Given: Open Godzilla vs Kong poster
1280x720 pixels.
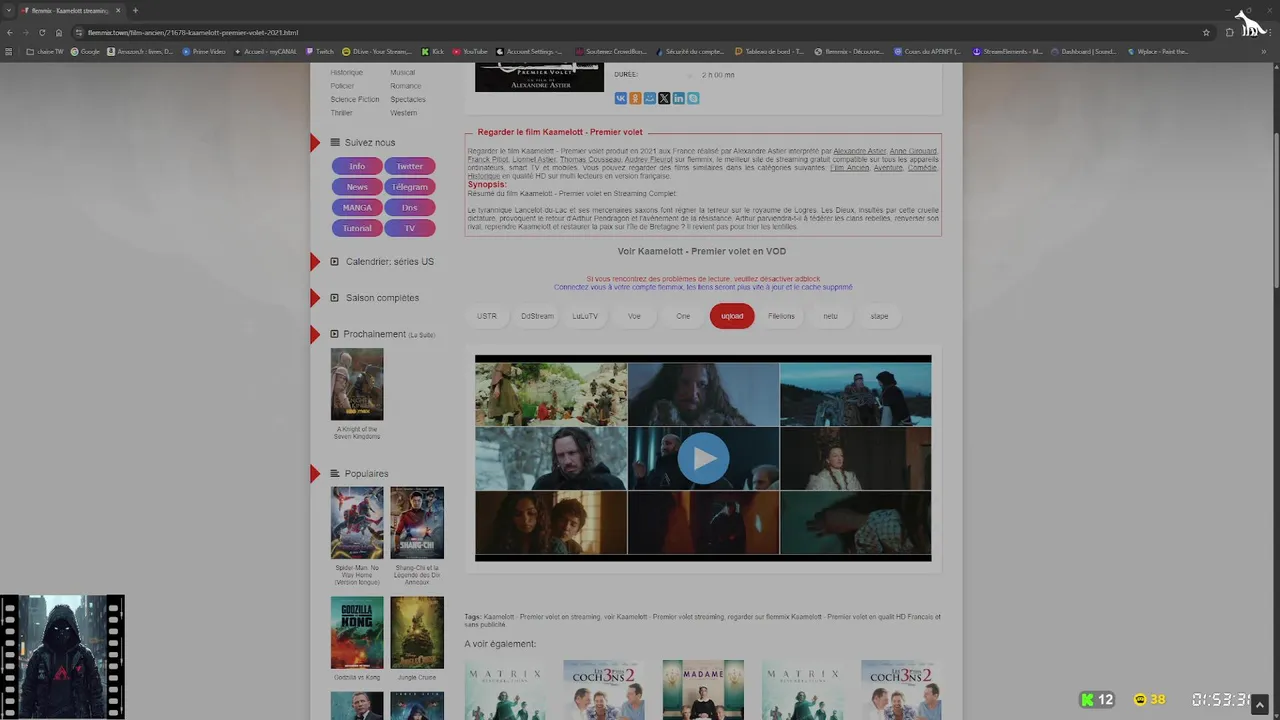Looking at the screenshot, I should coord(357,633).
